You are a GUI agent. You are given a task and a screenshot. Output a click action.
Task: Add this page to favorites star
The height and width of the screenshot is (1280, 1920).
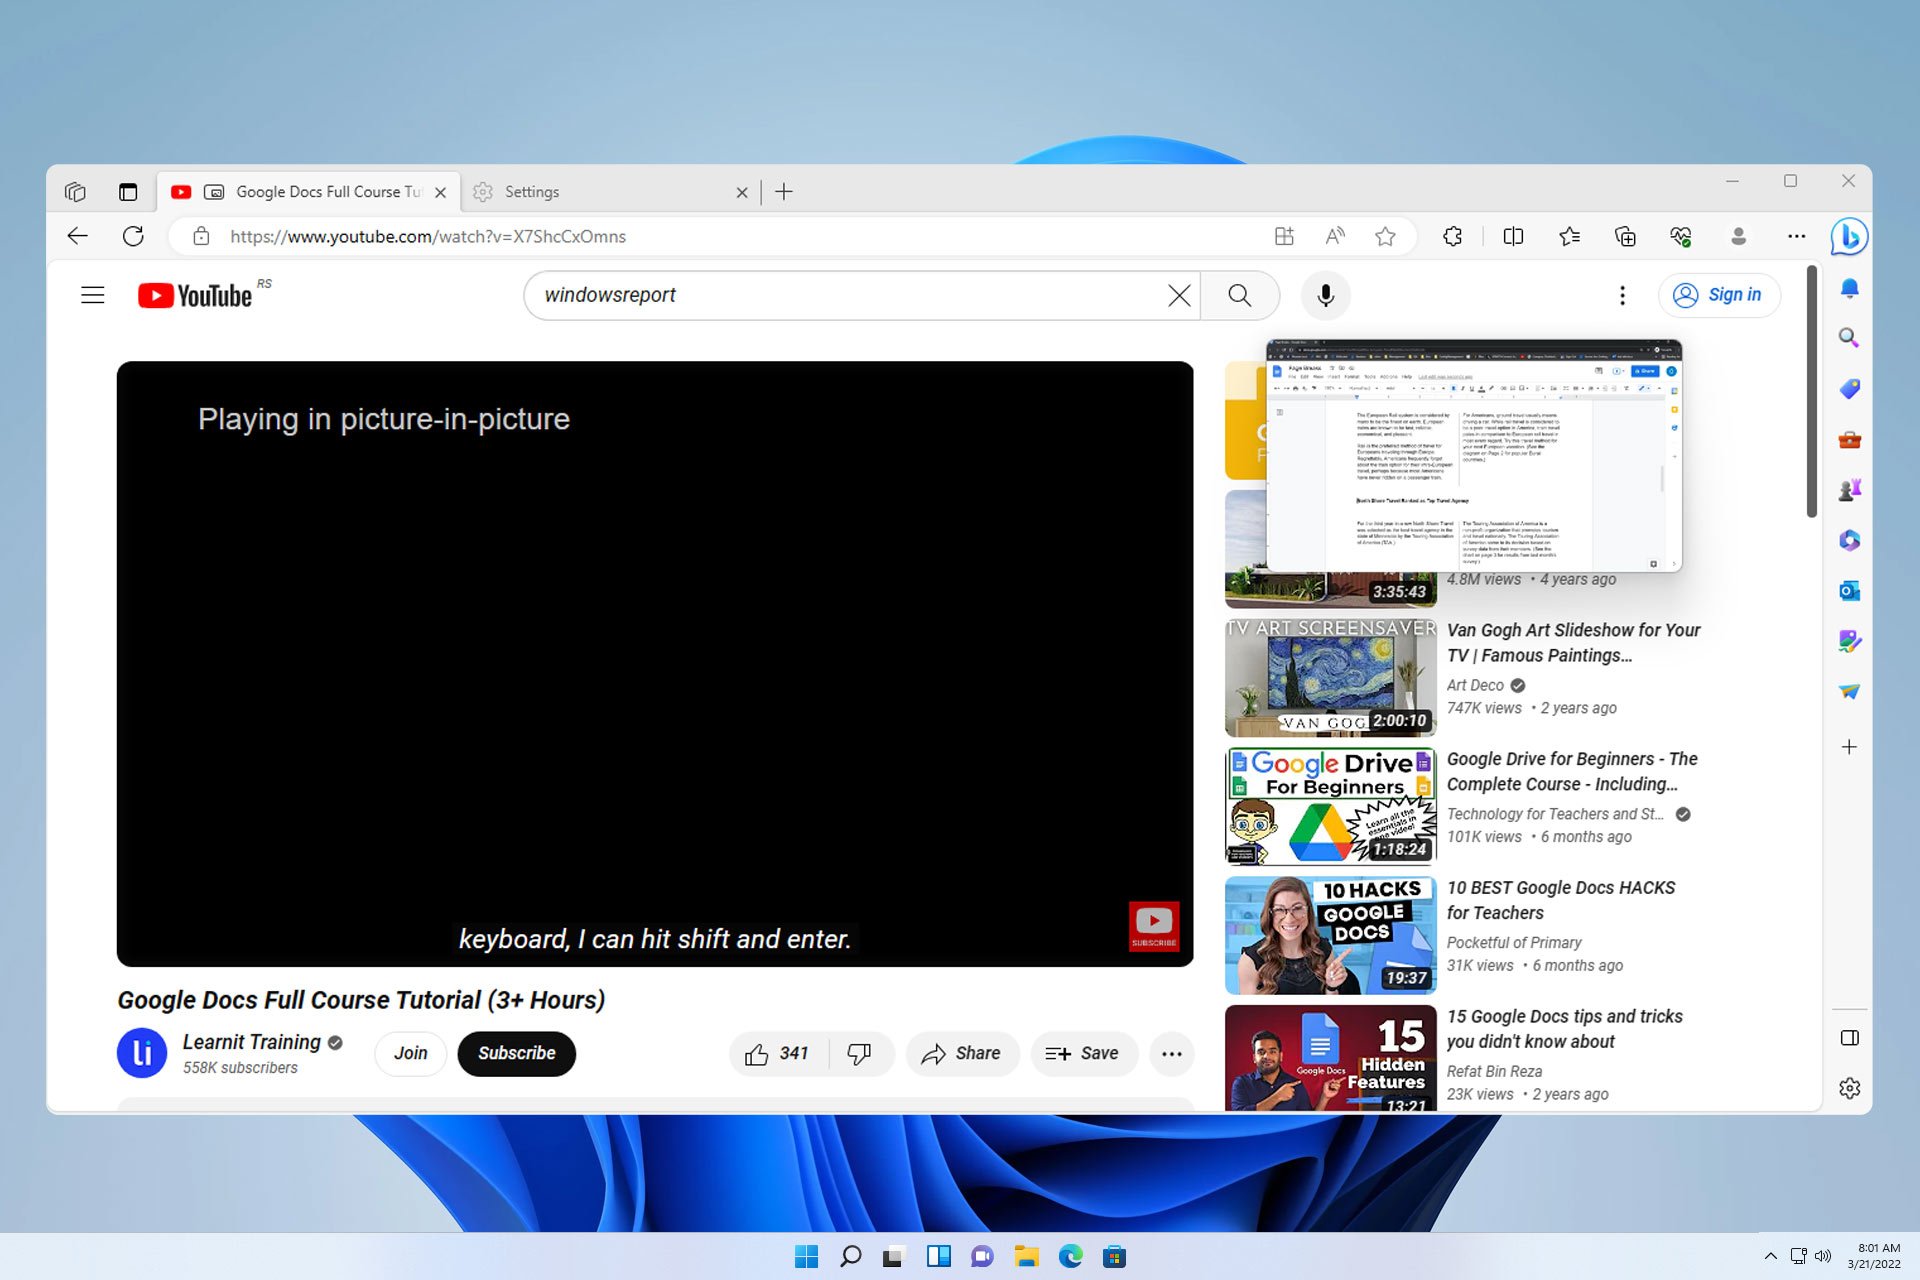point(1385,237)
